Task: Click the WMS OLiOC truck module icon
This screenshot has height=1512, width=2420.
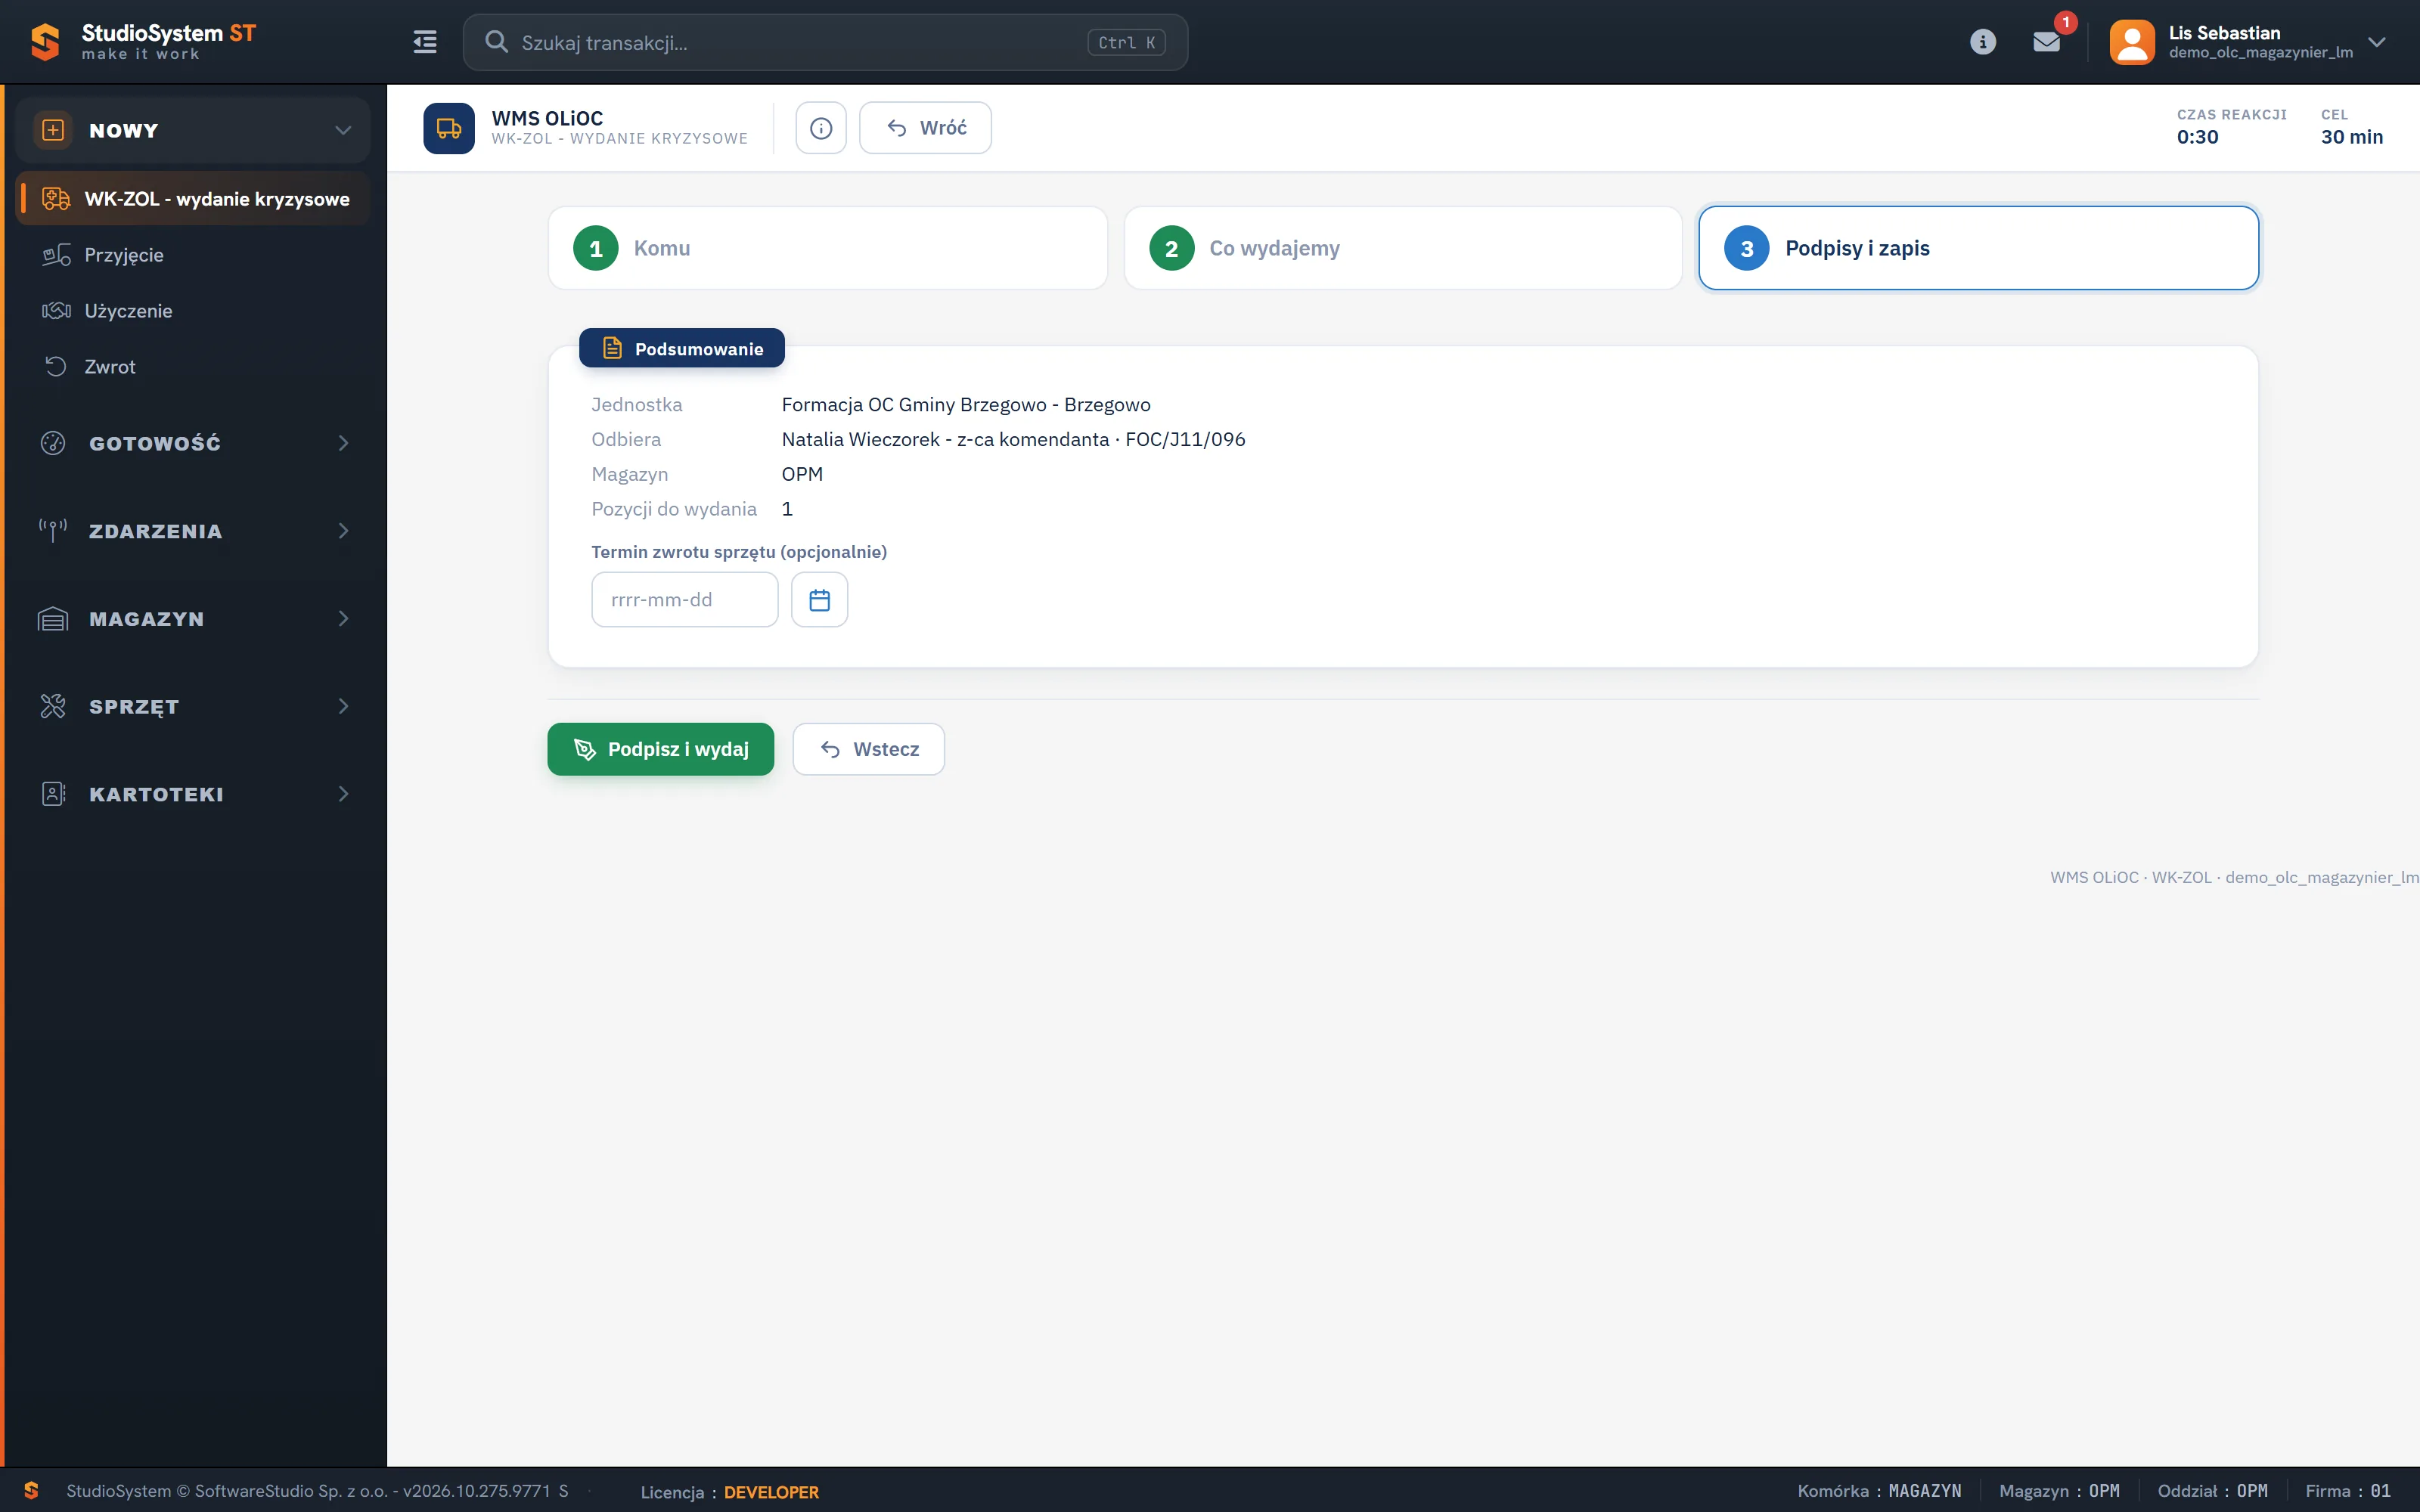Action: [448, 128]
